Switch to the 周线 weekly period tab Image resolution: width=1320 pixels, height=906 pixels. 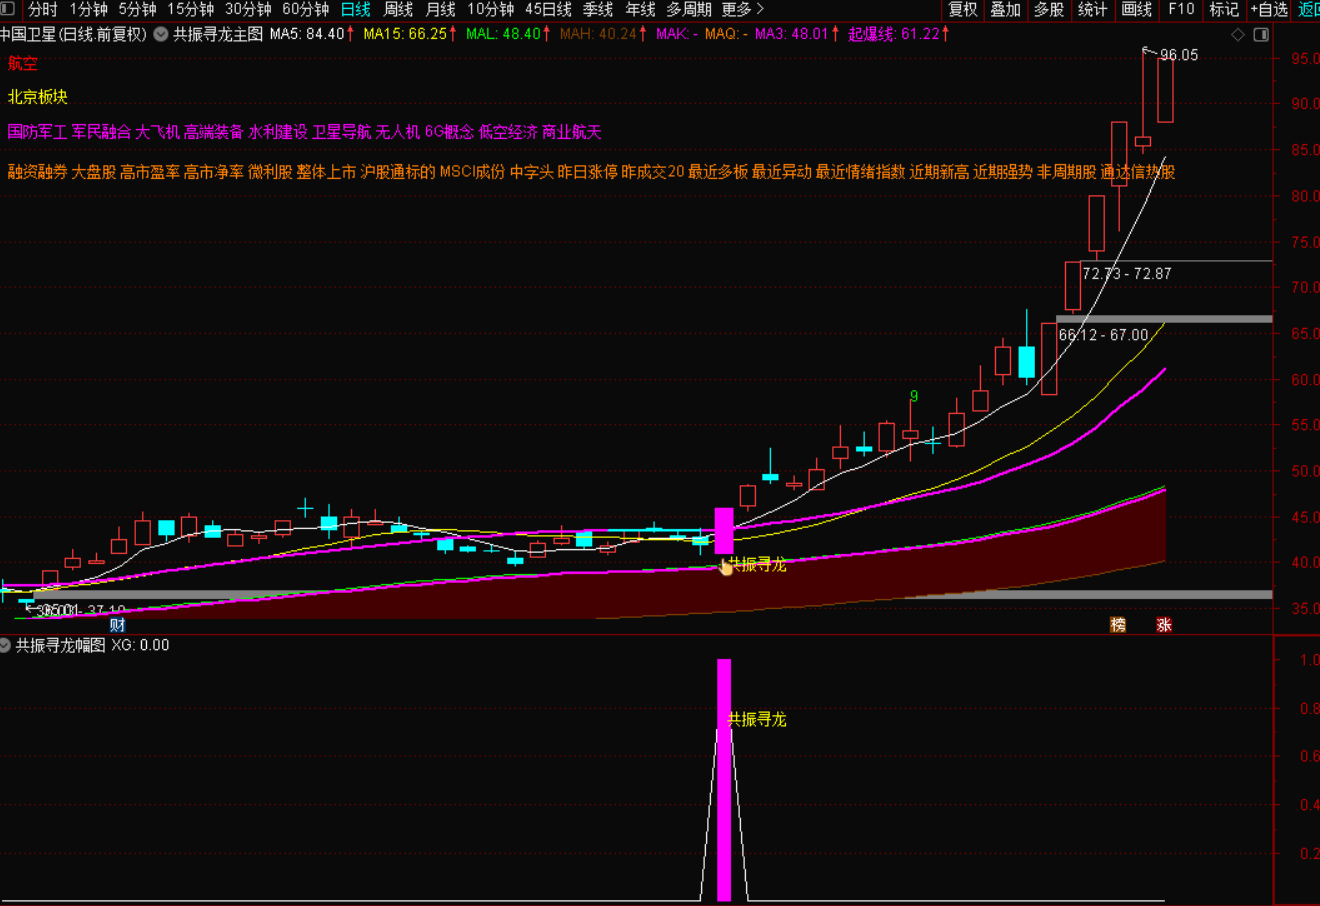tap(398, 9)
